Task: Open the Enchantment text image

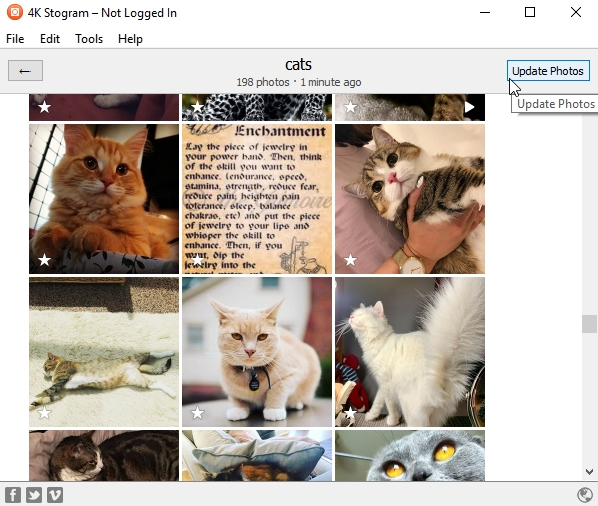Action: pyautogui.click(x=257, y=199)
